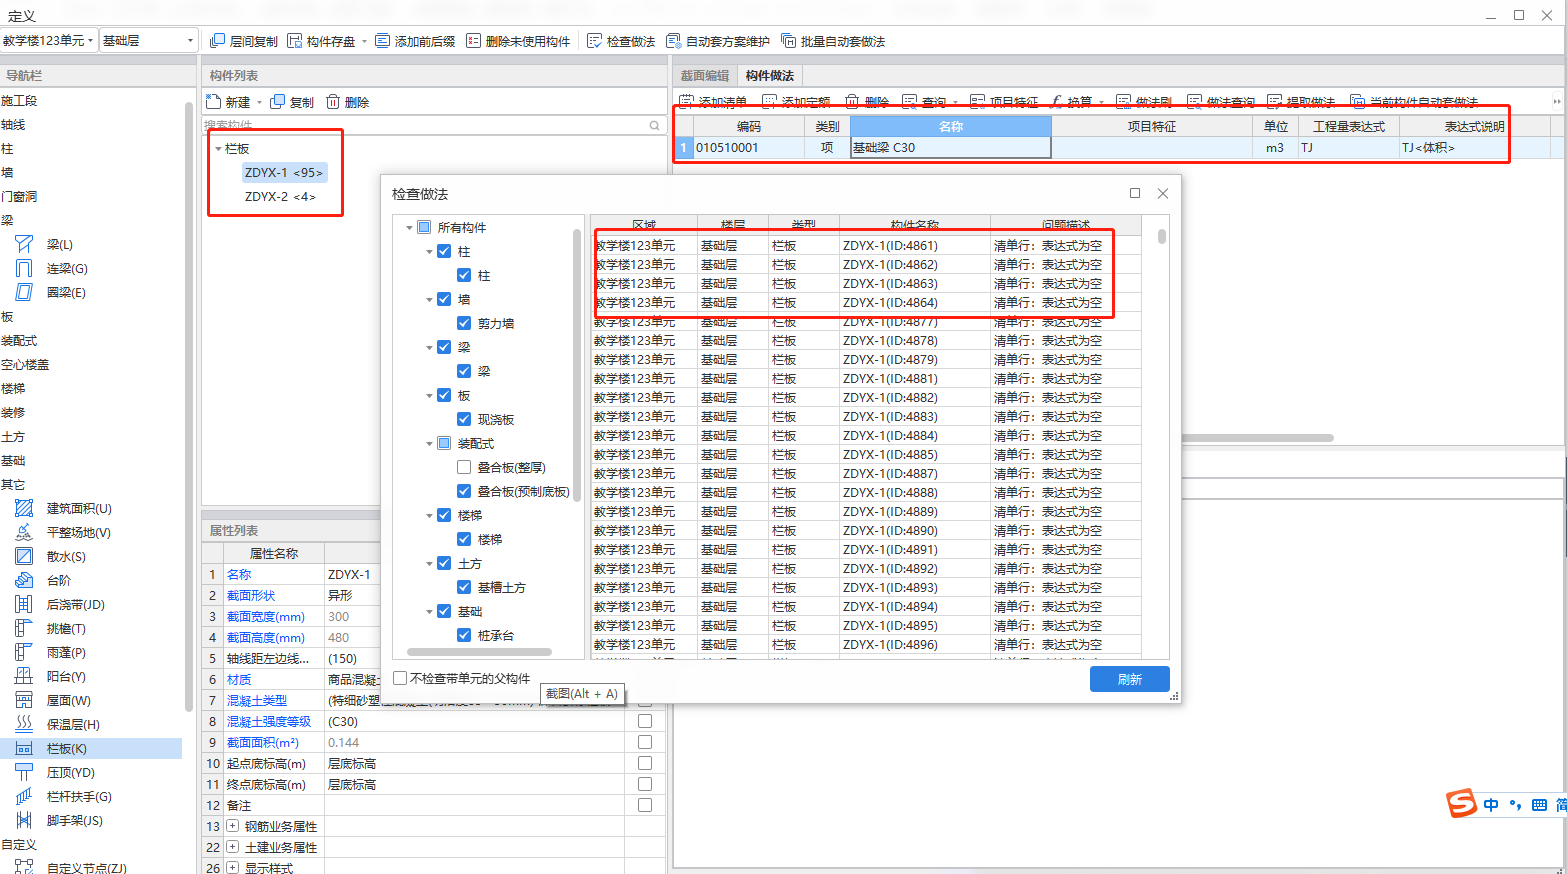Image resolution: width=1567 pixels, height=874 pixels.
Task: Open 检查做法 from the top toolbar
Action: (x=620, y=41)
